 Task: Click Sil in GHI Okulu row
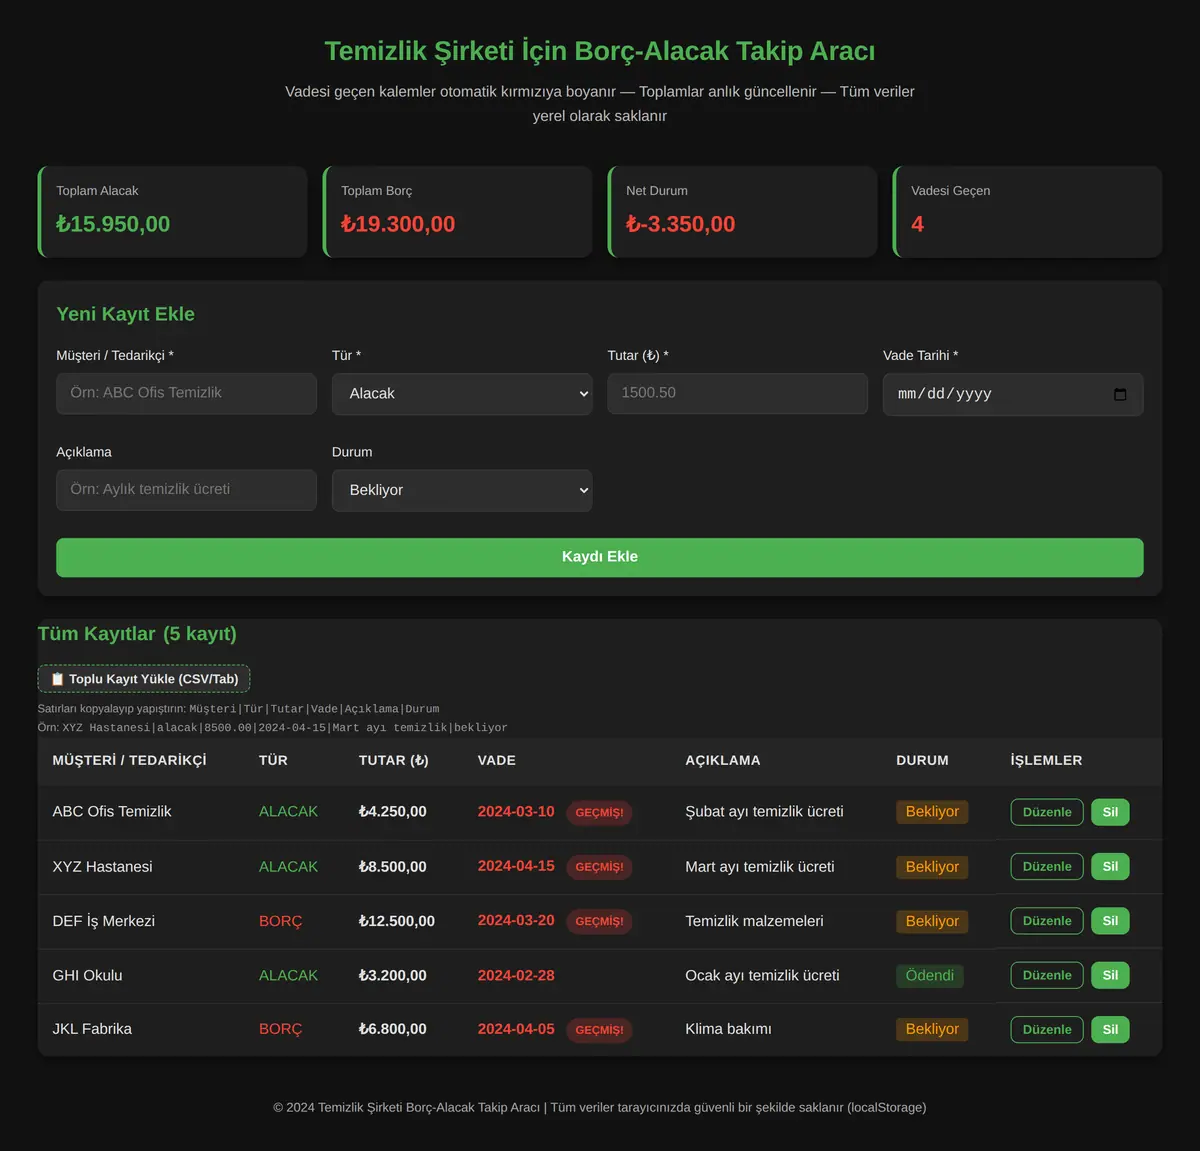(1110, 975)
